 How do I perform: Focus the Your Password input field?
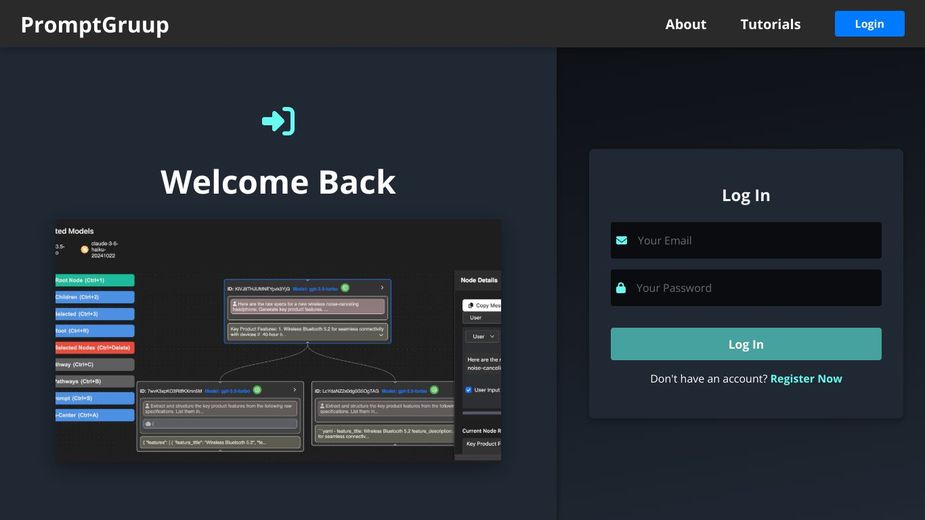(x=755, y=288)
